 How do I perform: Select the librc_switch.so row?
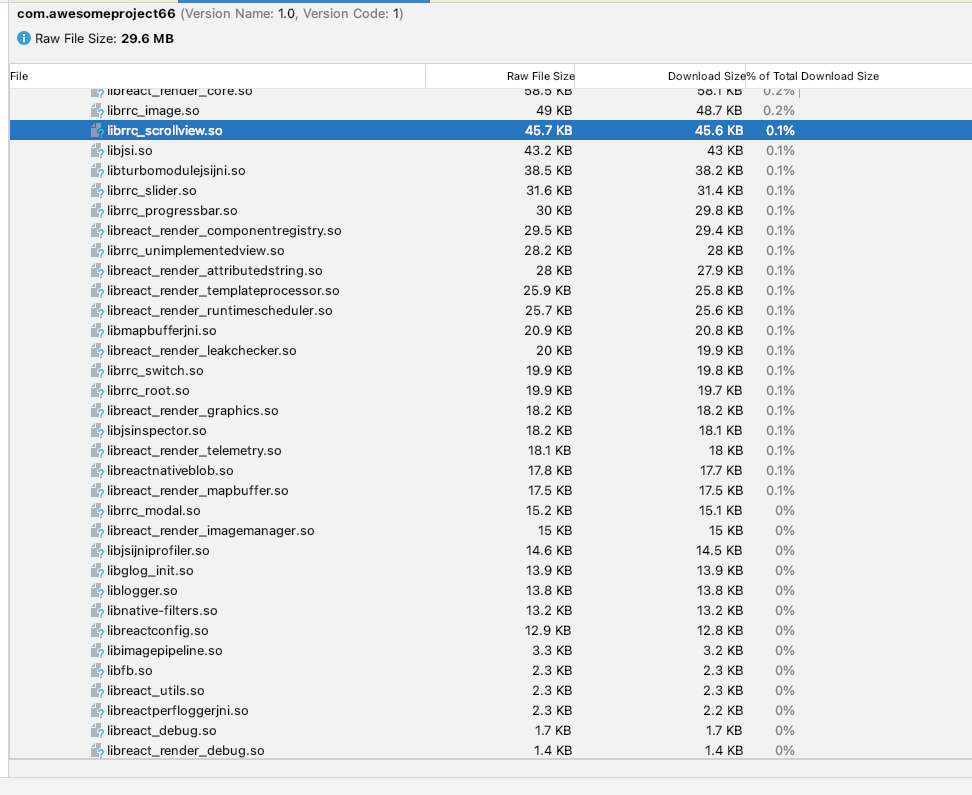point(300,370)
